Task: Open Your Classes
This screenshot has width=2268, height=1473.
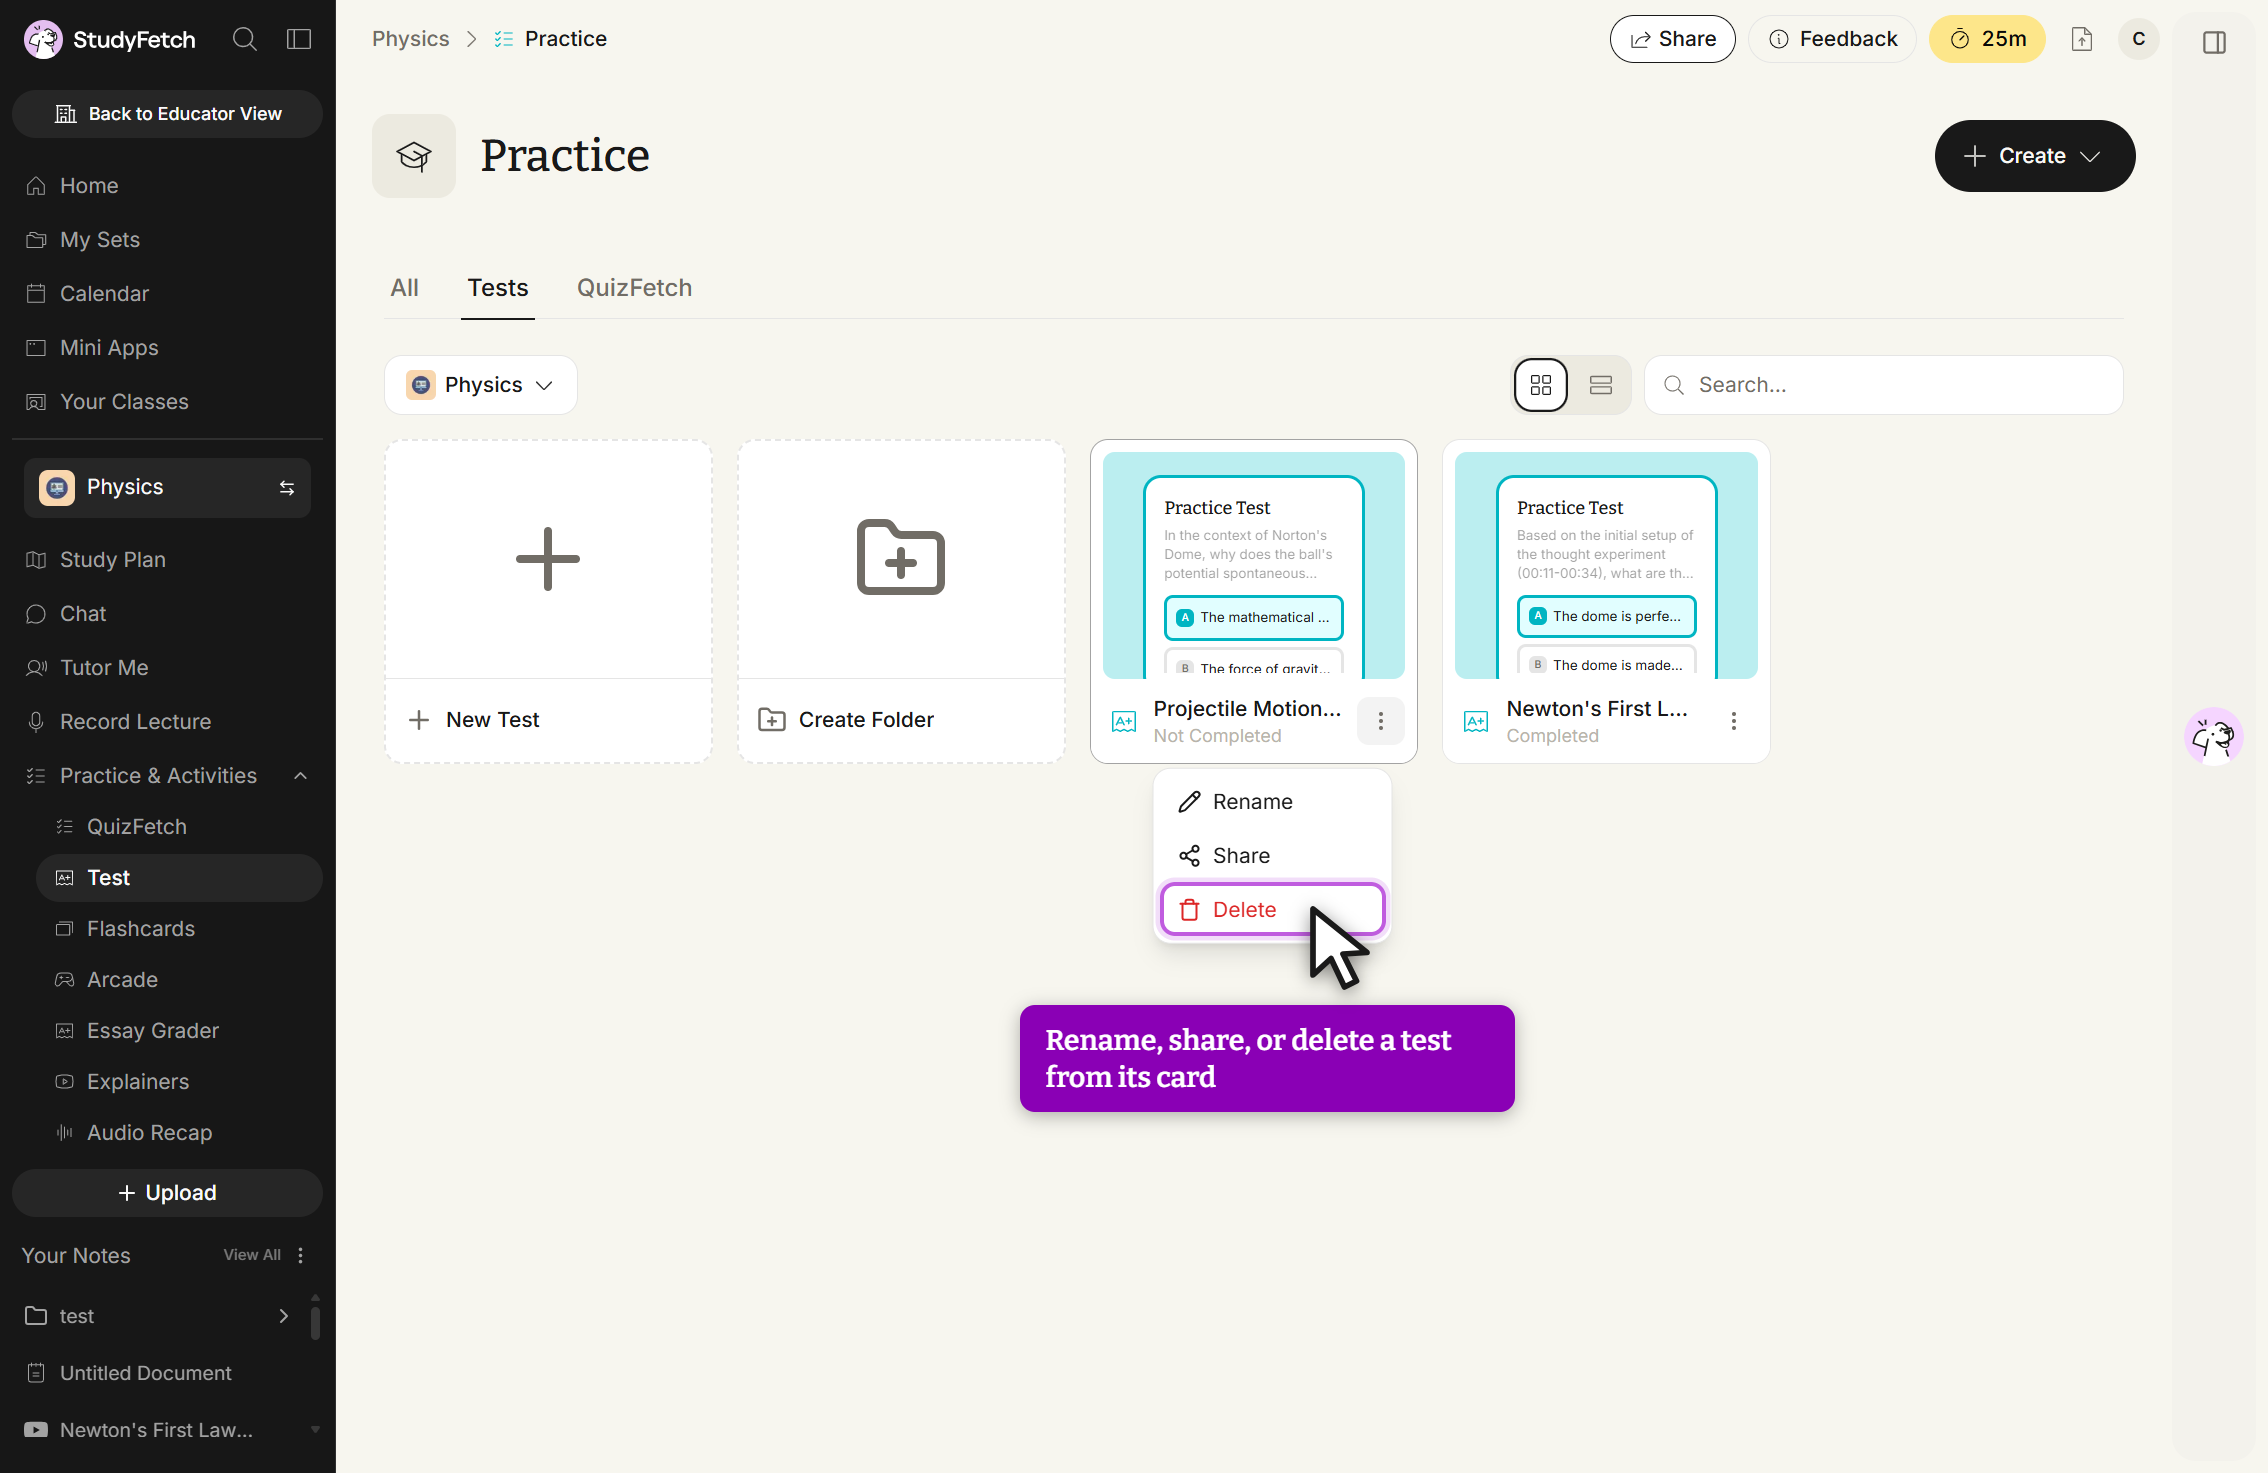Action: [x=168, y=402]
